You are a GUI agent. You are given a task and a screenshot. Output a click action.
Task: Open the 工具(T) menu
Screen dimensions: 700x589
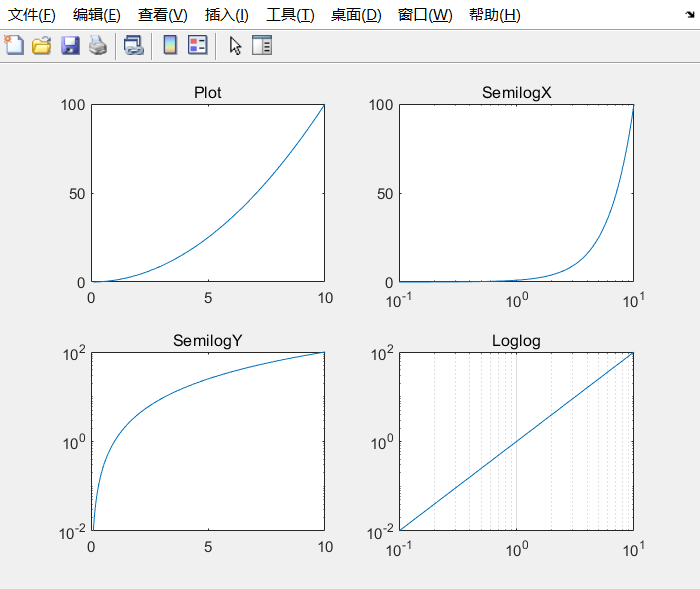pos(290,15)
